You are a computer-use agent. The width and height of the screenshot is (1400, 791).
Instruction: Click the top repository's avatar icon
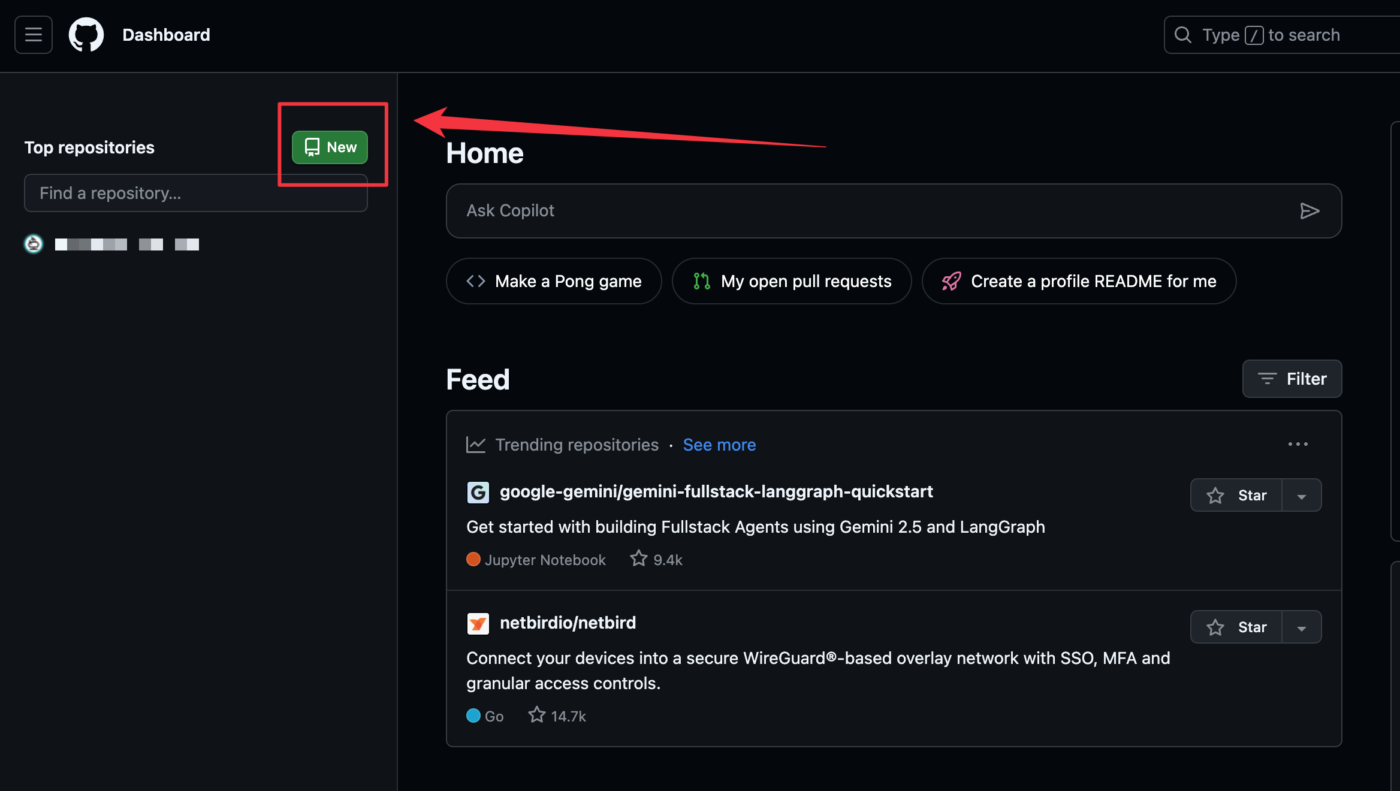[x=34, y=244]
